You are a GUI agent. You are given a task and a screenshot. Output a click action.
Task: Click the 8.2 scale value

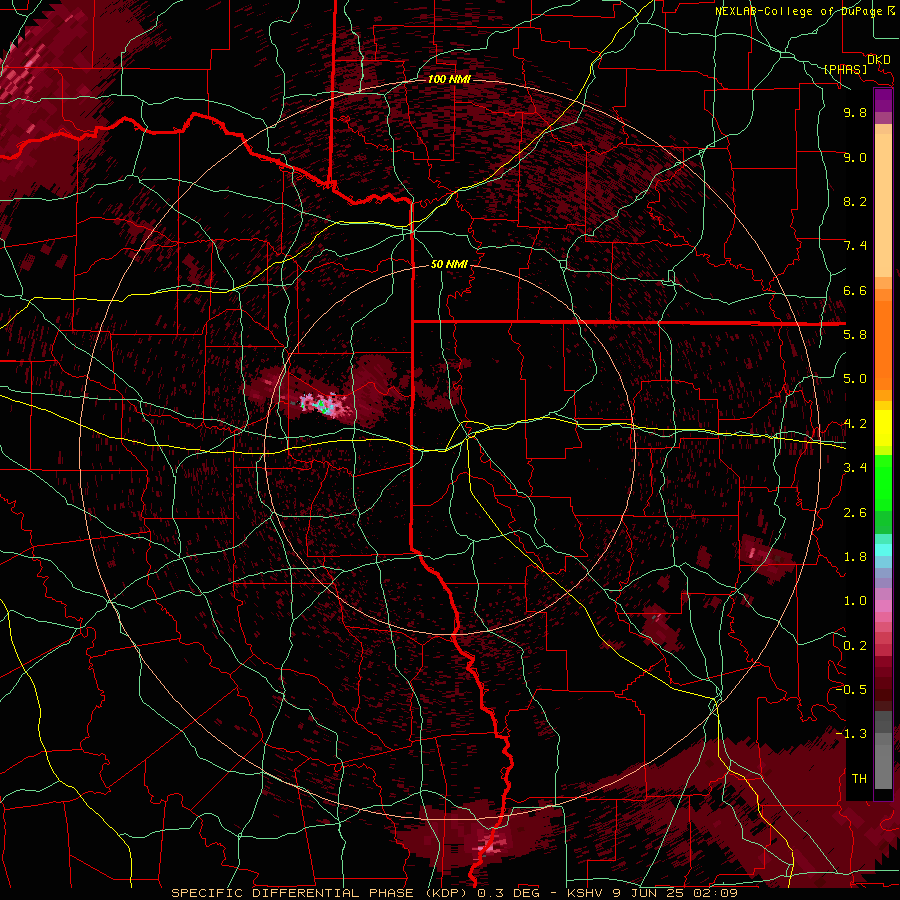pyautogui.click(x=855, y=201)
